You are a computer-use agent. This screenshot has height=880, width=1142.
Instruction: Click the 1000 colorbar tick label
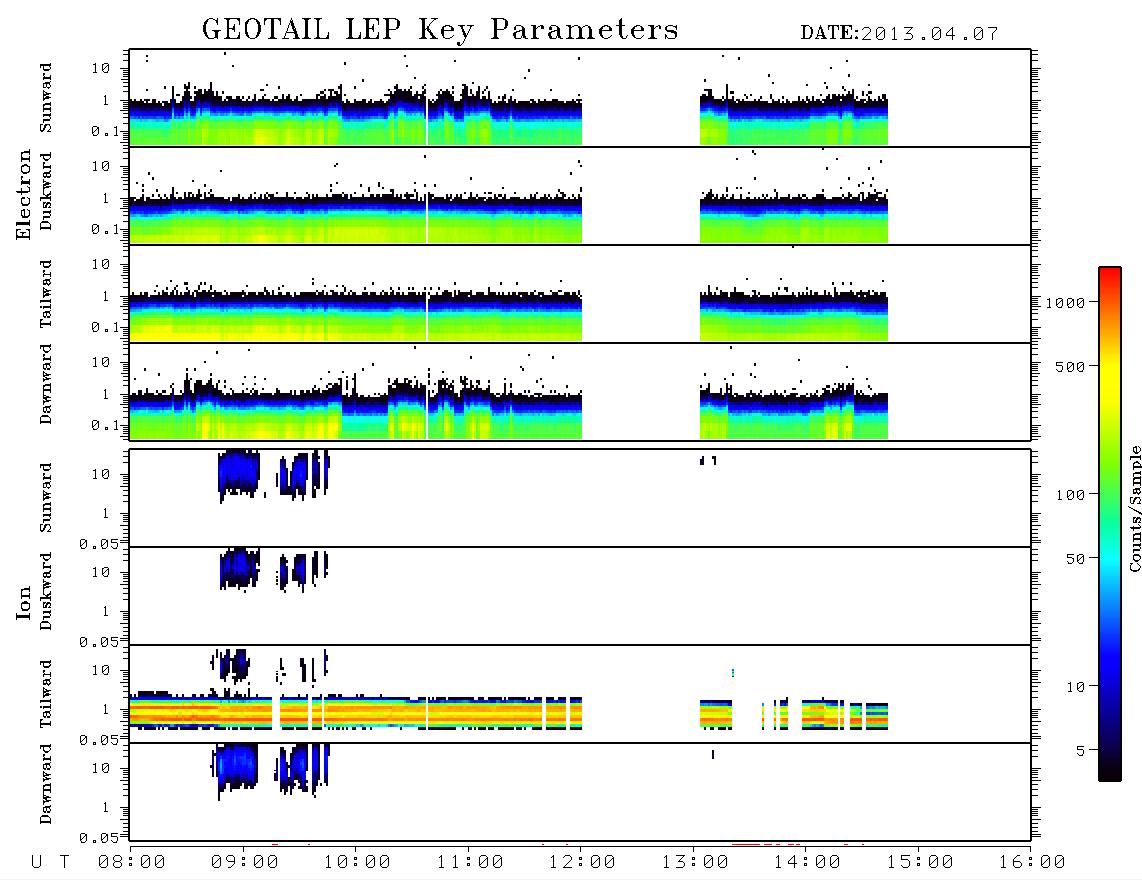[x=1065, y=303]
